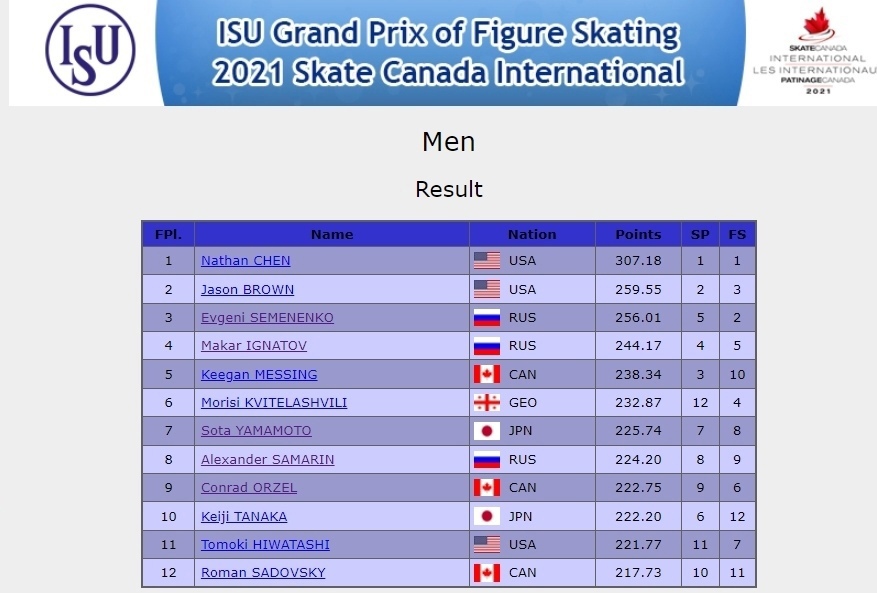Click the Georgia flag in Kvitelashvili's row
This screenshot has height=593, width=877.
point(487,403)
